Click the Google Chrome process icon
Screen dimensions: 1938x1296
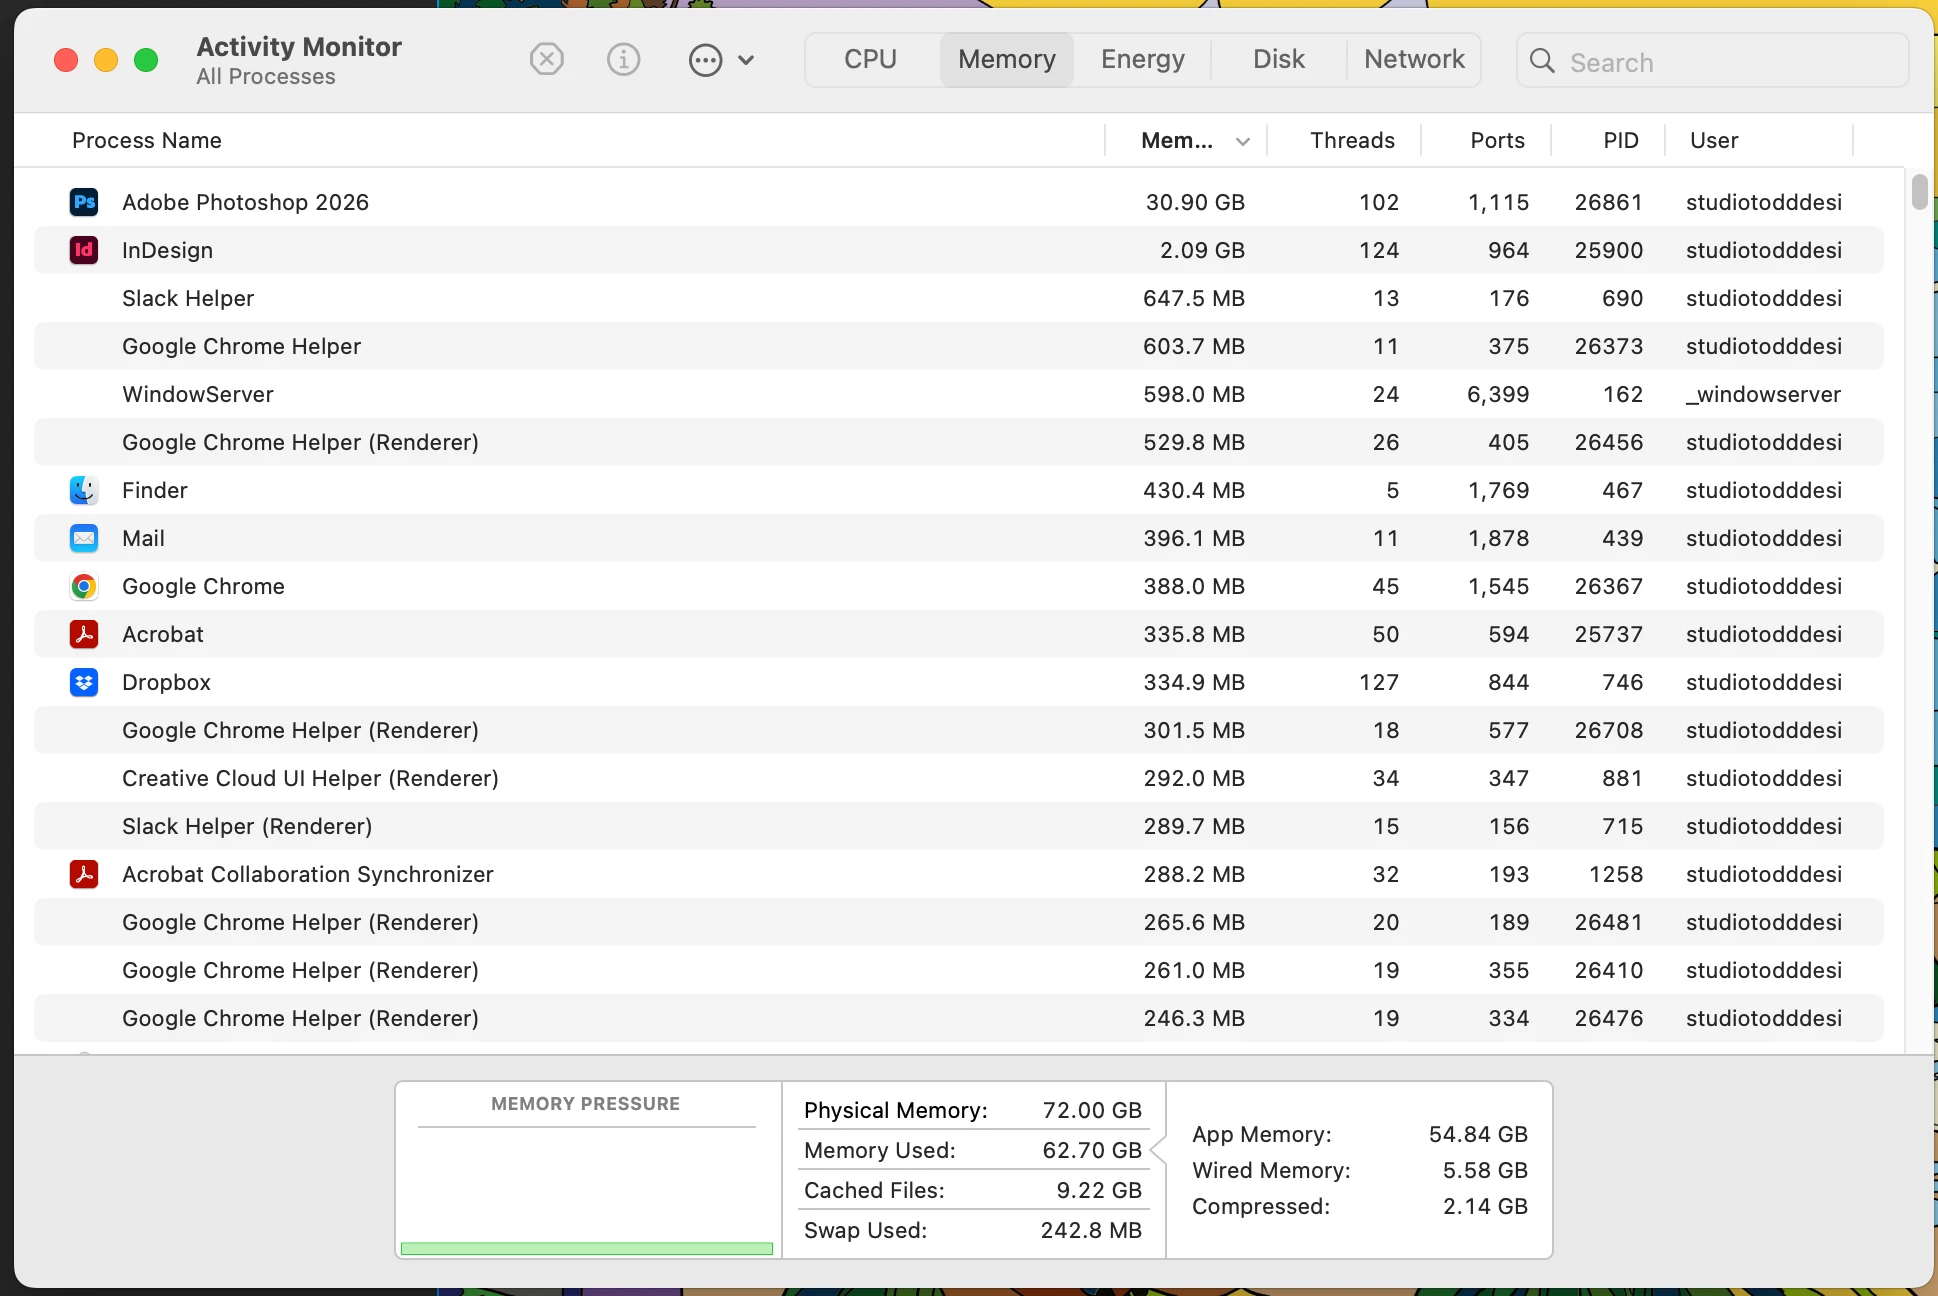84,586
